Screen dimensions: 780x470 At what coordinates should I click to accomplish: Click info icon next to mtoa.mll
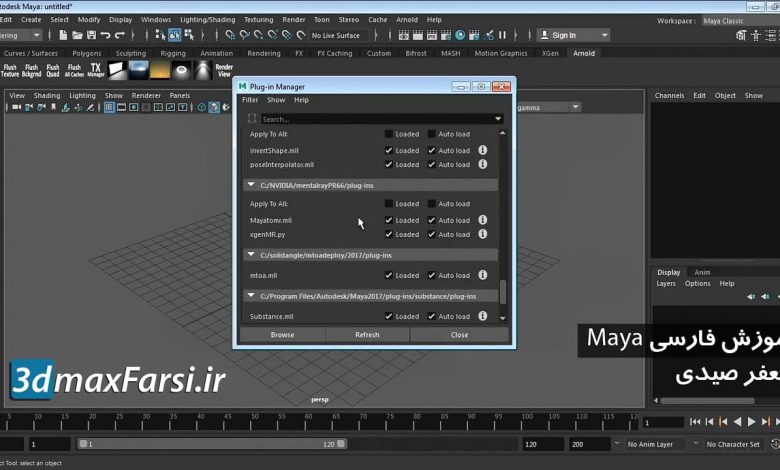pyautogui.click(x=482, y=275)
